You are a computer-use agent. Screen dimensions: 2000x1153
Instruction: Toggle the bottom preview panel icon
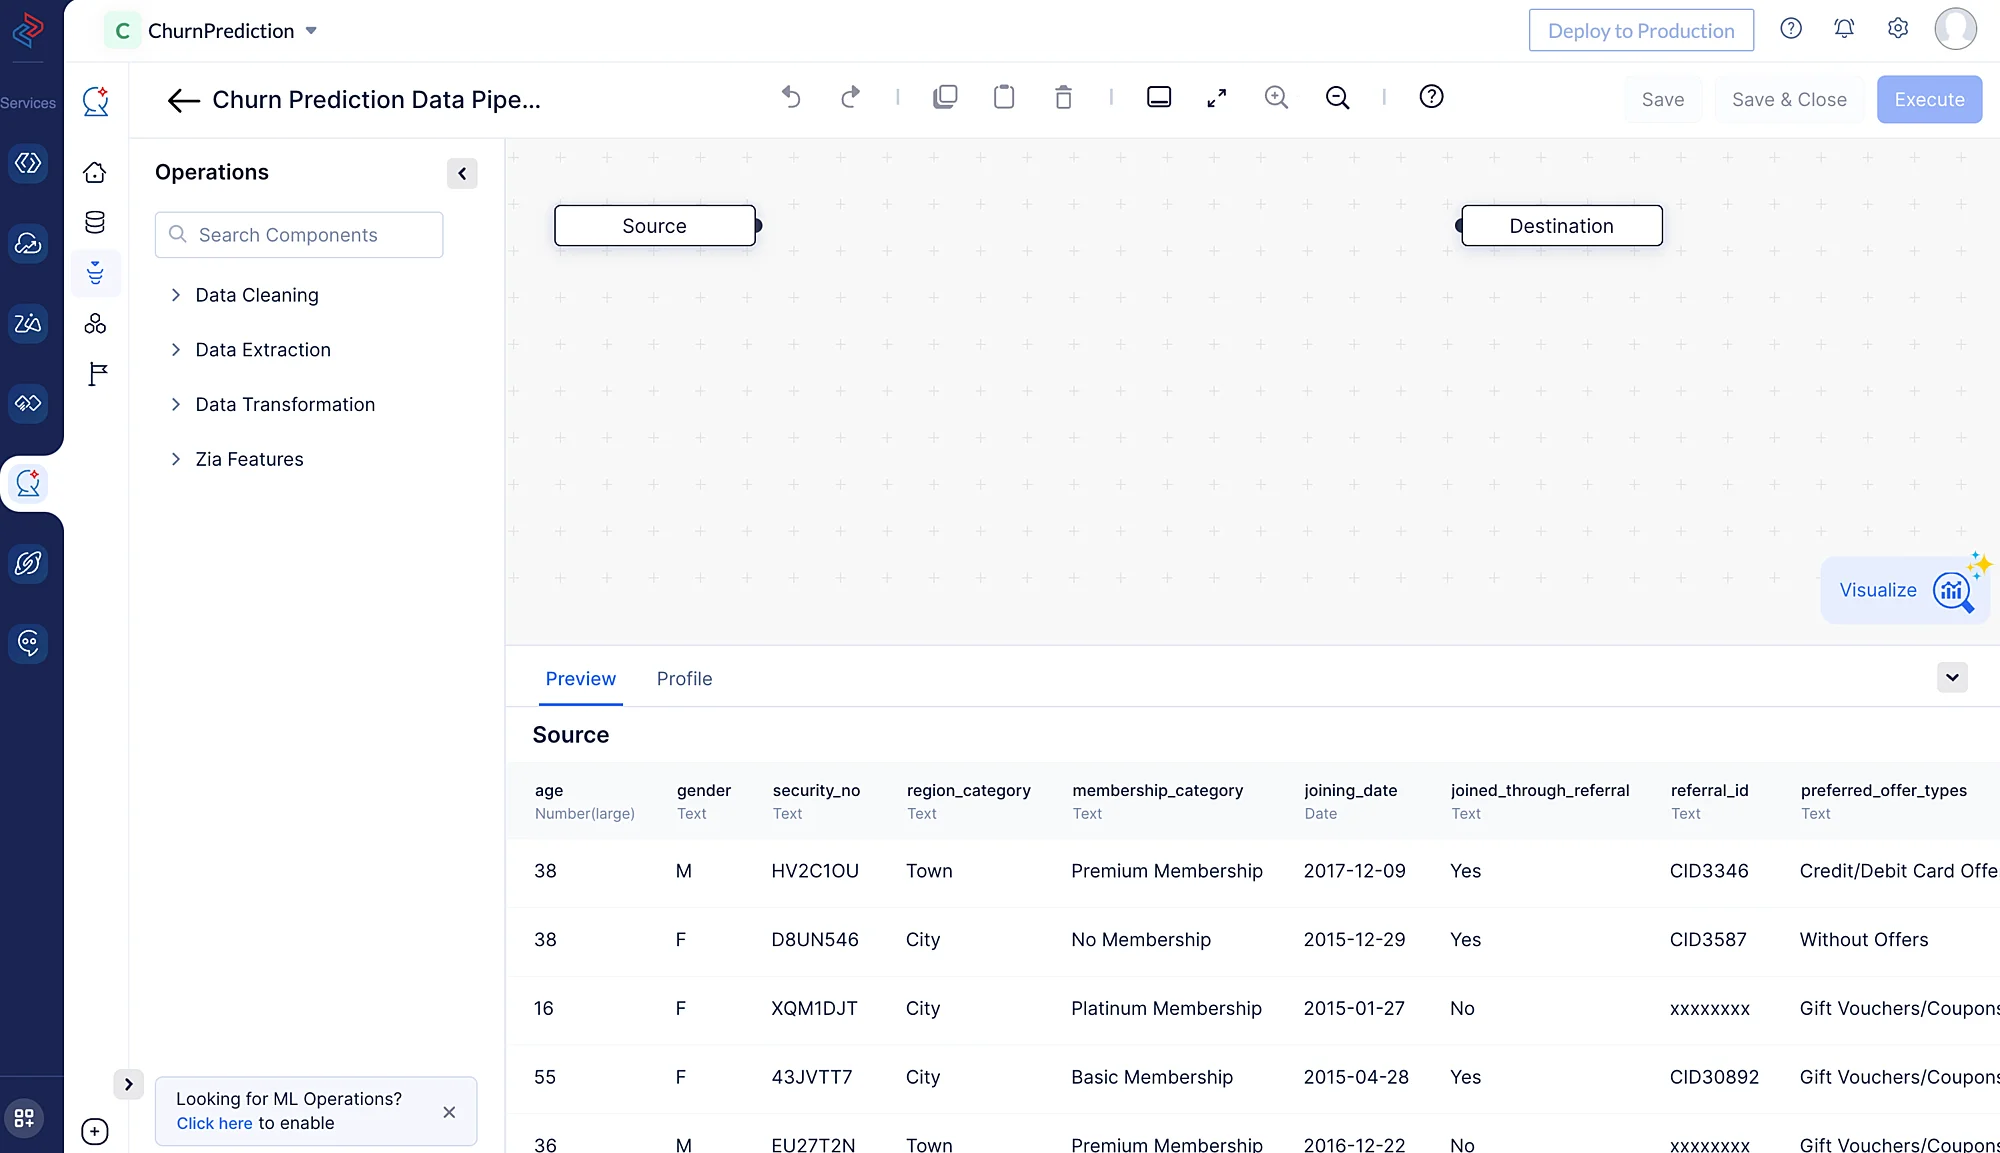coord(1159,97)
